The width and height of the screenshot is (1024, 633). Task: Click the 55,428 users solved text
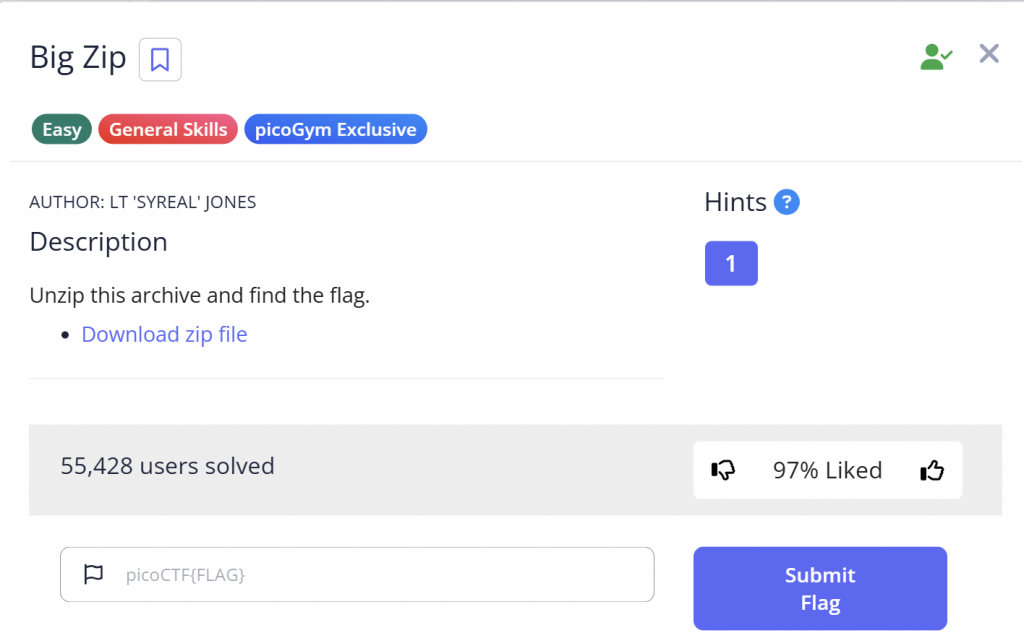coord(167,466)
